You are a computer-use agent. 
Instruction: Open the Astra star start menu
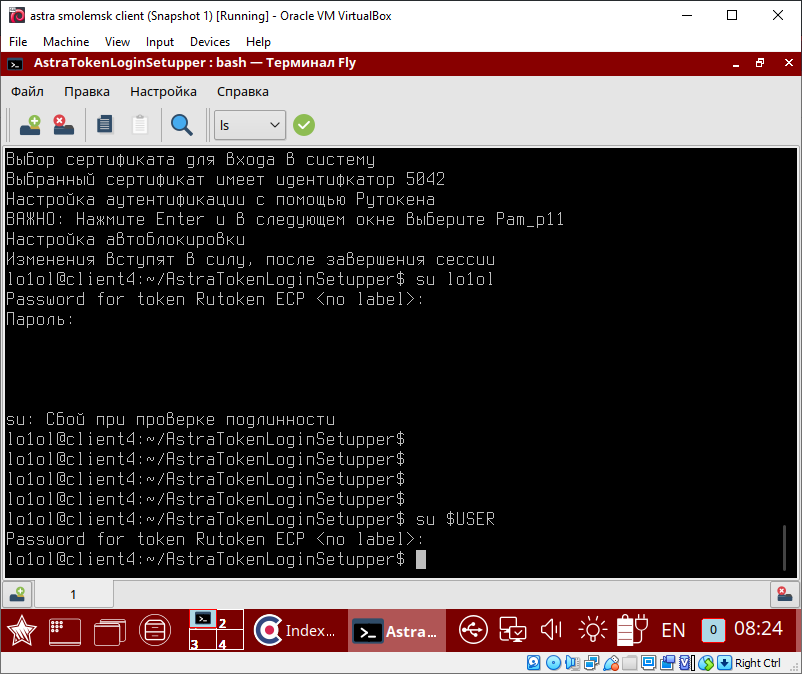(21, 631)
